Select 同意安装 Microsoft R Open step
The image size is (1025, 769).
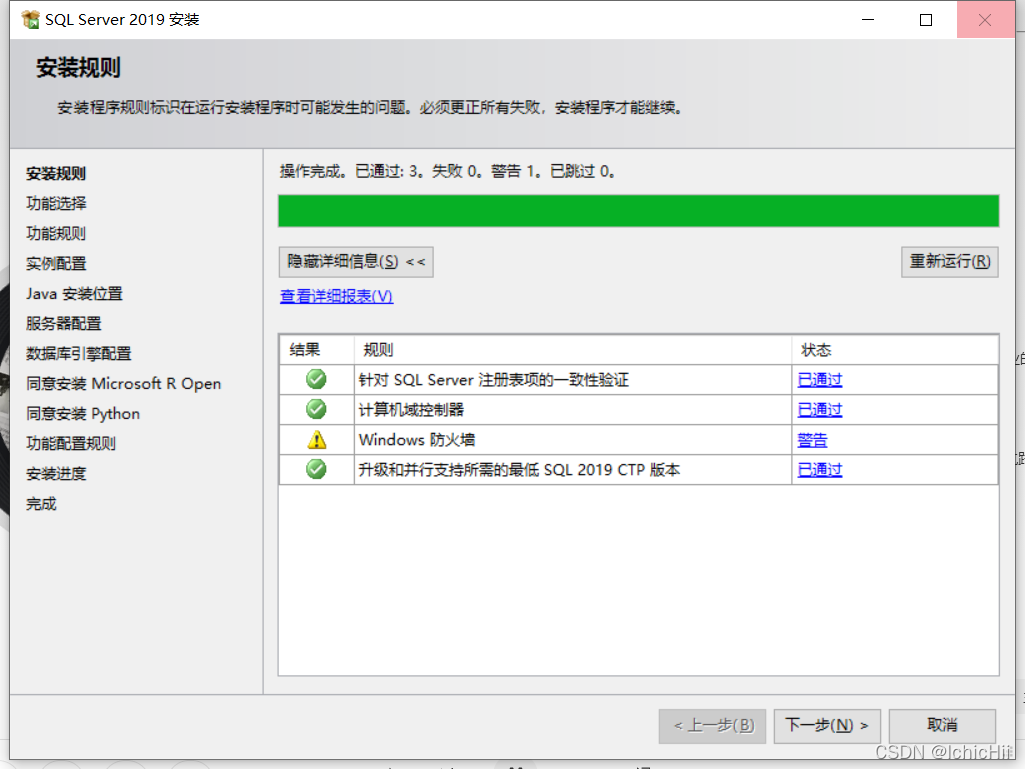124,384
